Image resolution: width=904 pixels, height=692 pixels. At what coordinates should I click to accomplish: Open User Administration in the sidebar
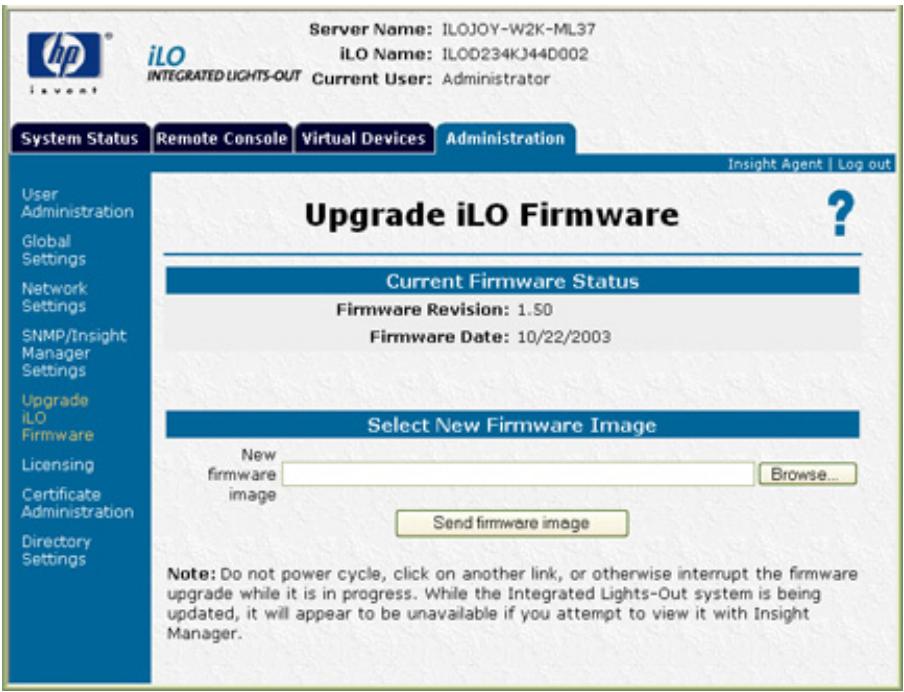pyautogui.click(x=77, y=203)
